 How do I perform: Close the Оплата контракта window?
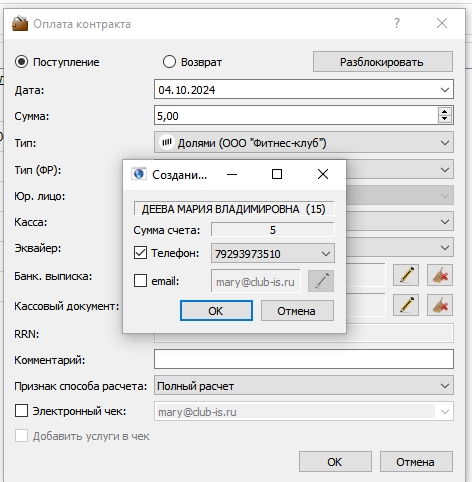tap(442, 23)
